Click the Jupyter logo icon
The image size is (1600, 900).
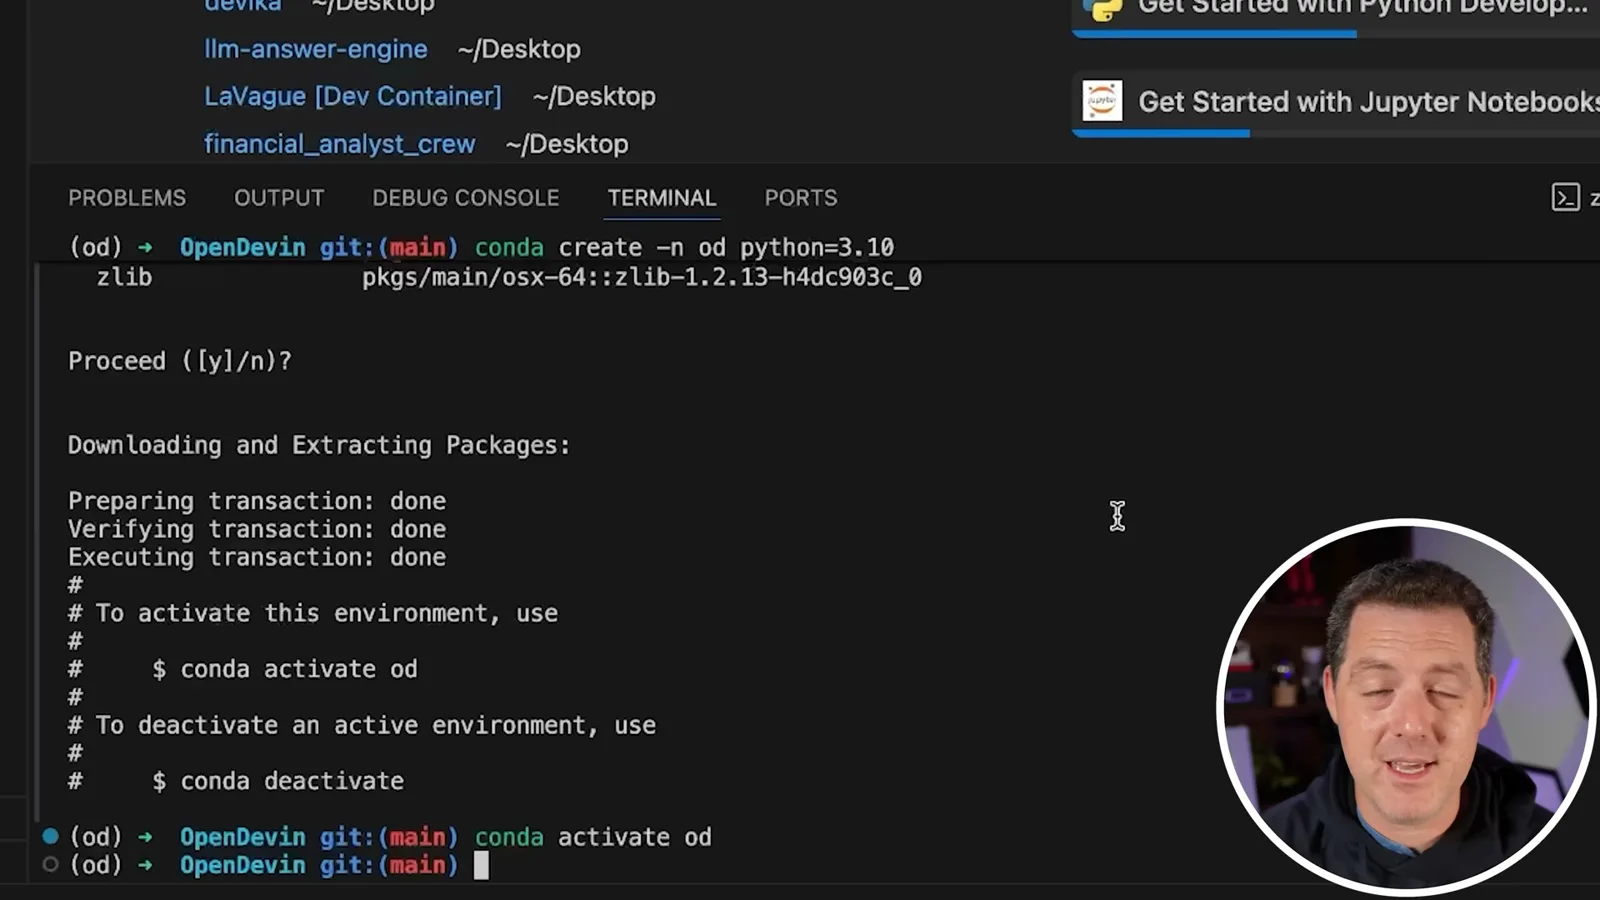[x=1102, y=101]
